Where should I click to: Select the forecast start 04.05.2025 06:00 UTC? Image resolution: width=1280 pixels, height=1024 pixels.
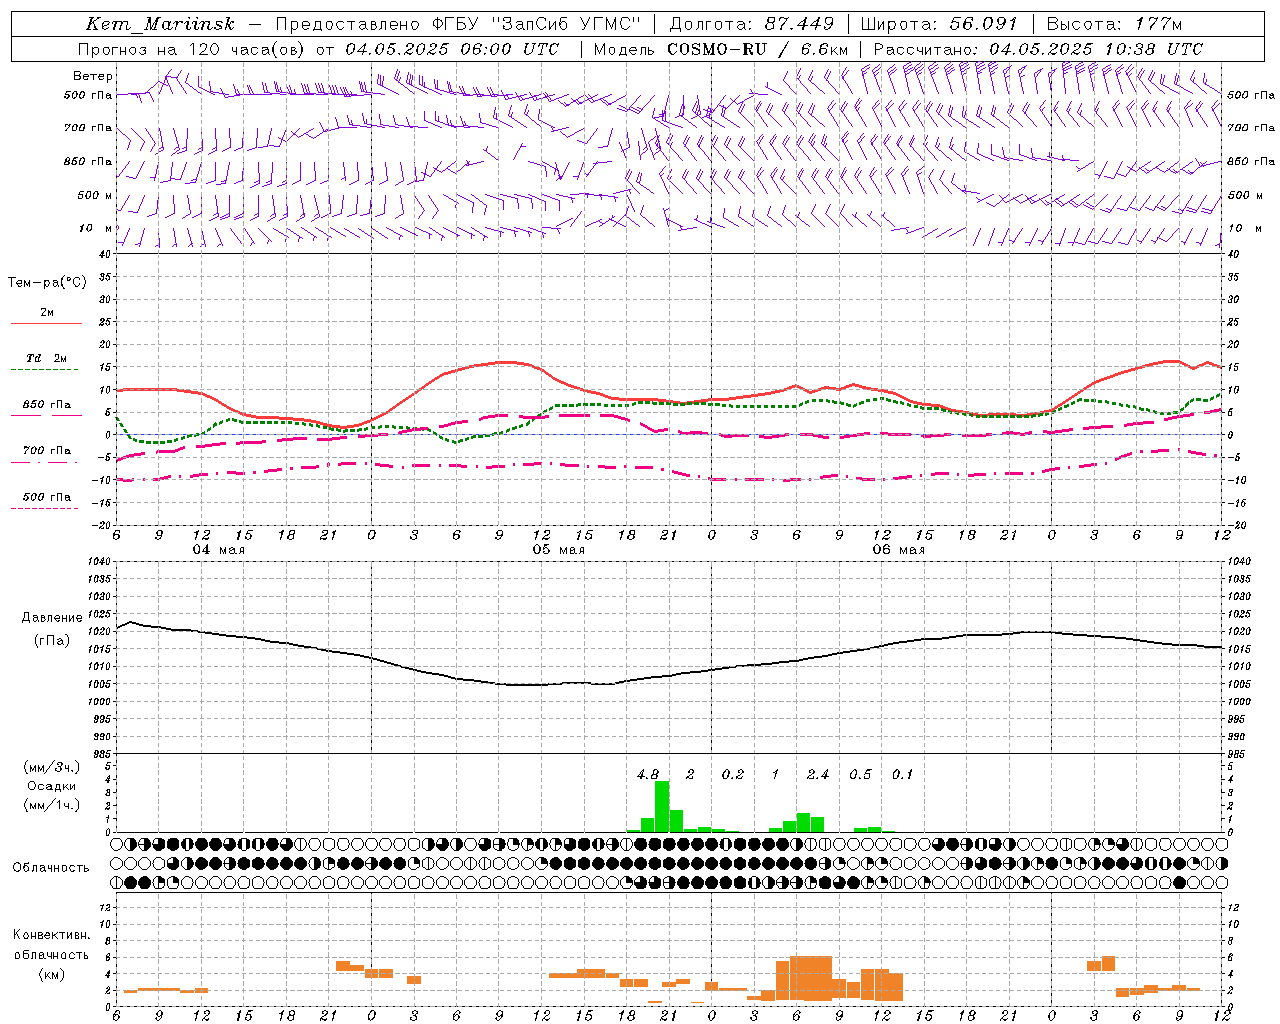pyautogui.click(x=452, y=49)
